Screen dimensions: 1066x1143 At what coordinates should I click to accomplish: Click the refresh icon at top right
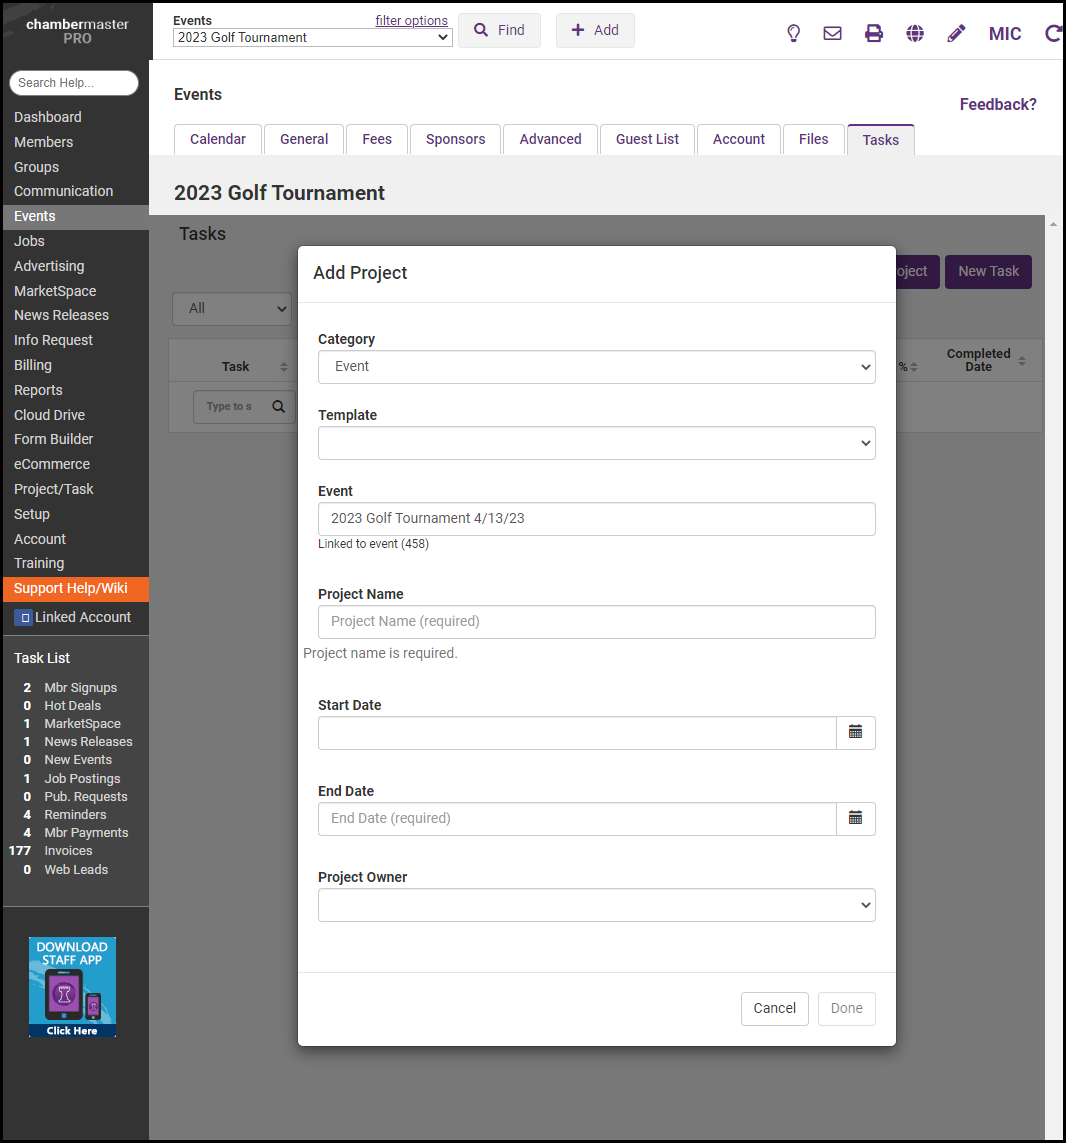(1052, 33)
